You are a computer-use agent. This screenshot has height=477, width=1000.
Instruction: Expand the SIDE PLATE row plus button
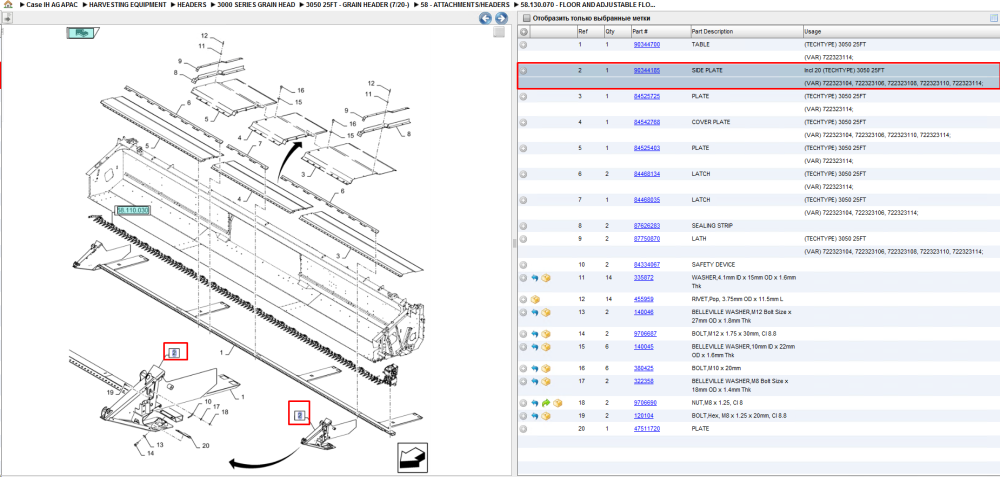pos(524,71)
